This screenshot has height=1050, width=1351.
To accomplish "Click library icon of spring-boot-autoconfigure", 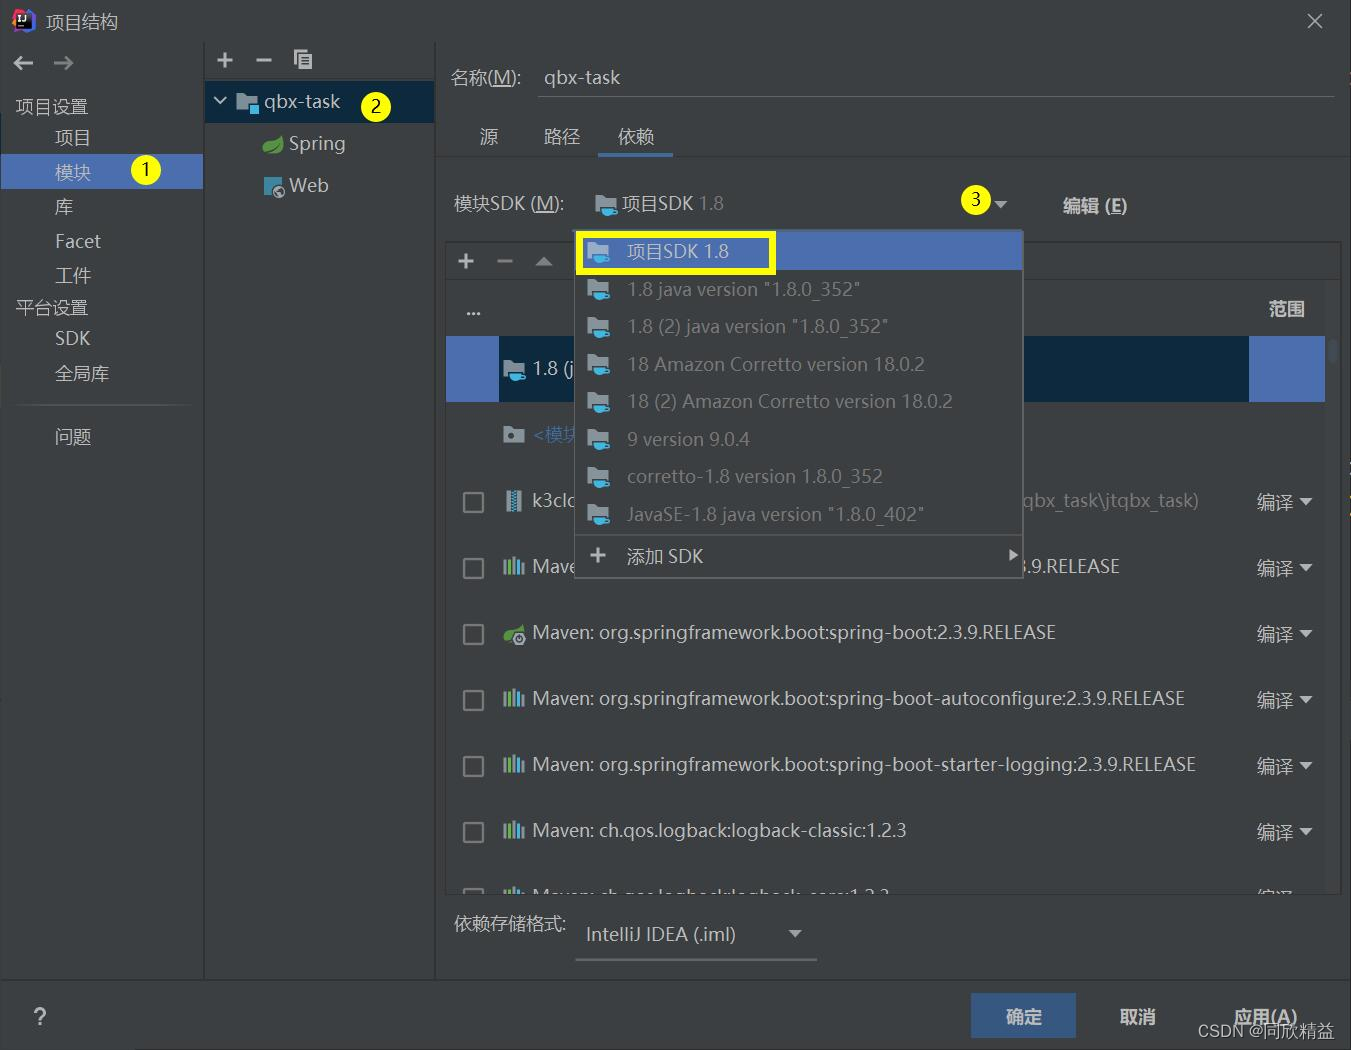I will click(x=513, y=698).
